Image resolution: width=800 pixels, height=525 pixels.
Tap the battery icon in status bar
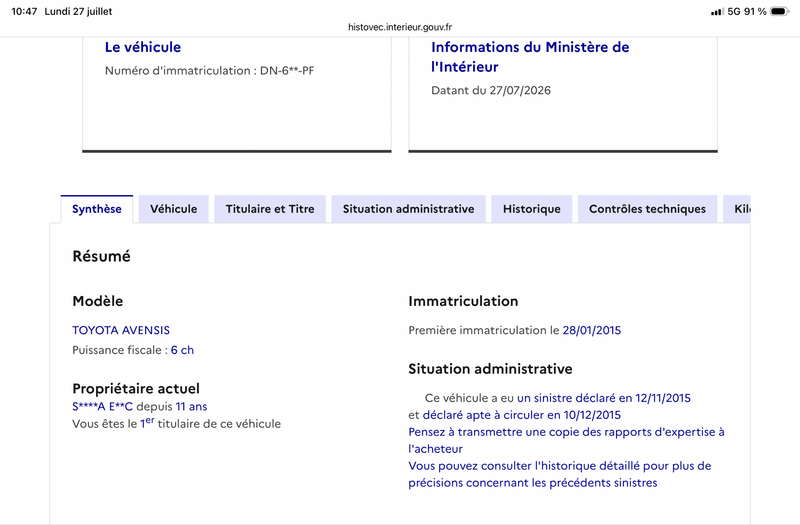click(x=780, y=11)
